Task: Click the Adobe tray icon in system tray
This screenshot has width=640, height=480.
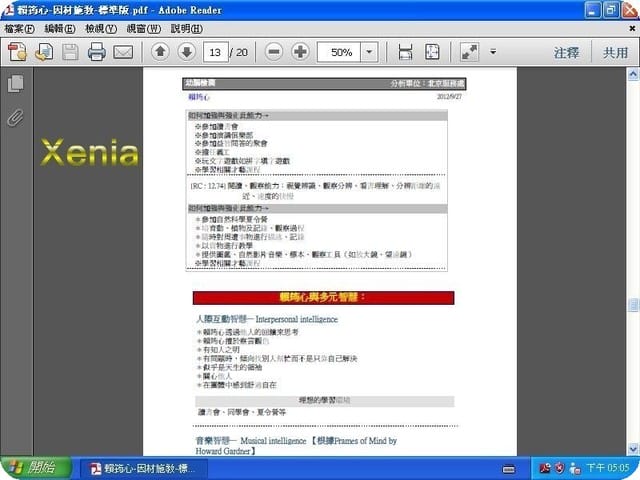Action: (544, 468)
